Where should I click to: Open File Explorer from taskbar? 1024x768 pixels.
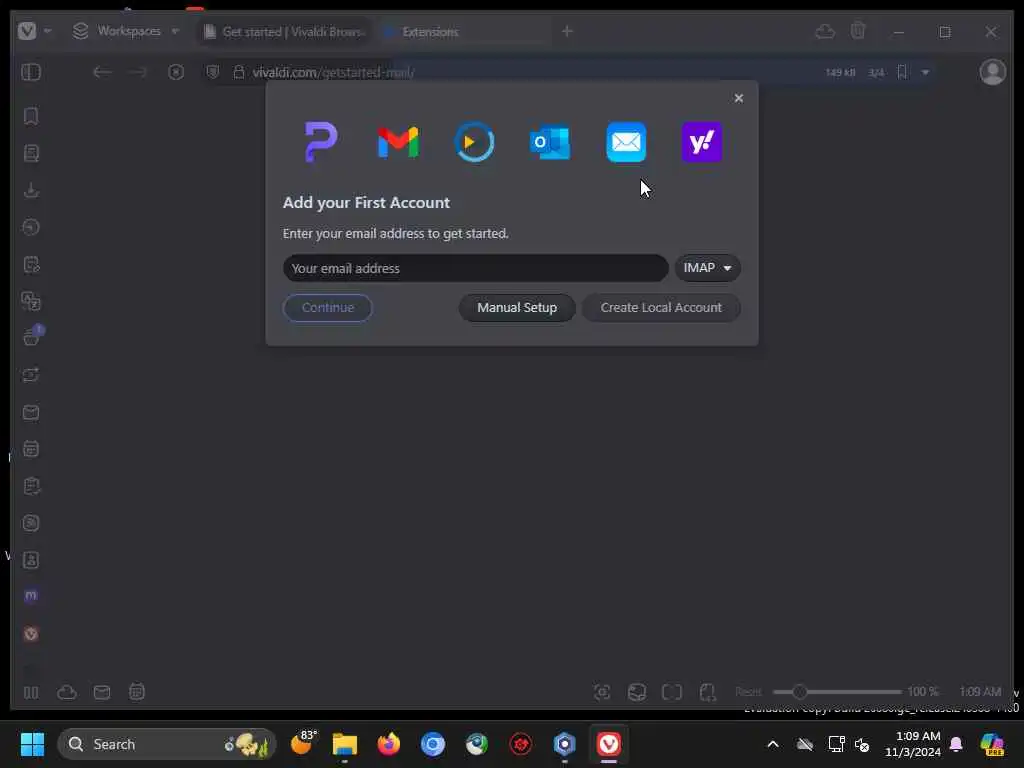point(345,744)
